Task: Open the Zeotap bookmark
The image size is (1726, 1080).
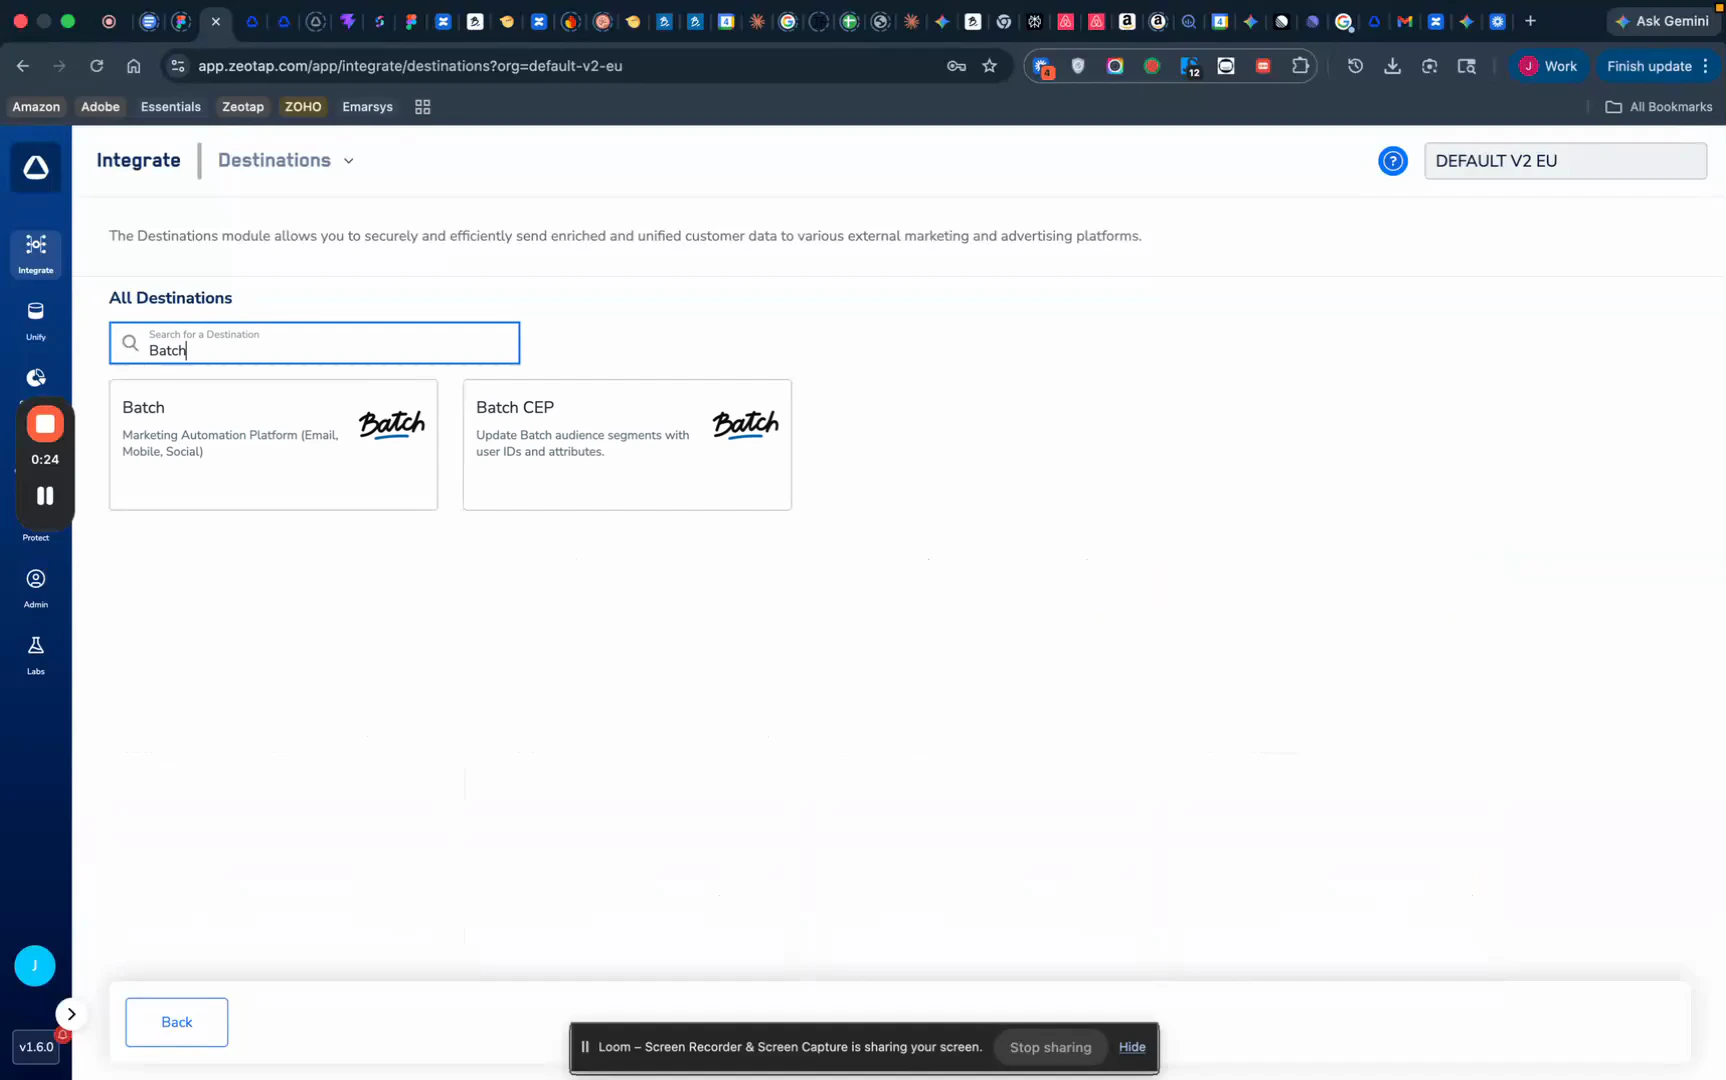Action: pyautogui.click(x=243, y=107)
